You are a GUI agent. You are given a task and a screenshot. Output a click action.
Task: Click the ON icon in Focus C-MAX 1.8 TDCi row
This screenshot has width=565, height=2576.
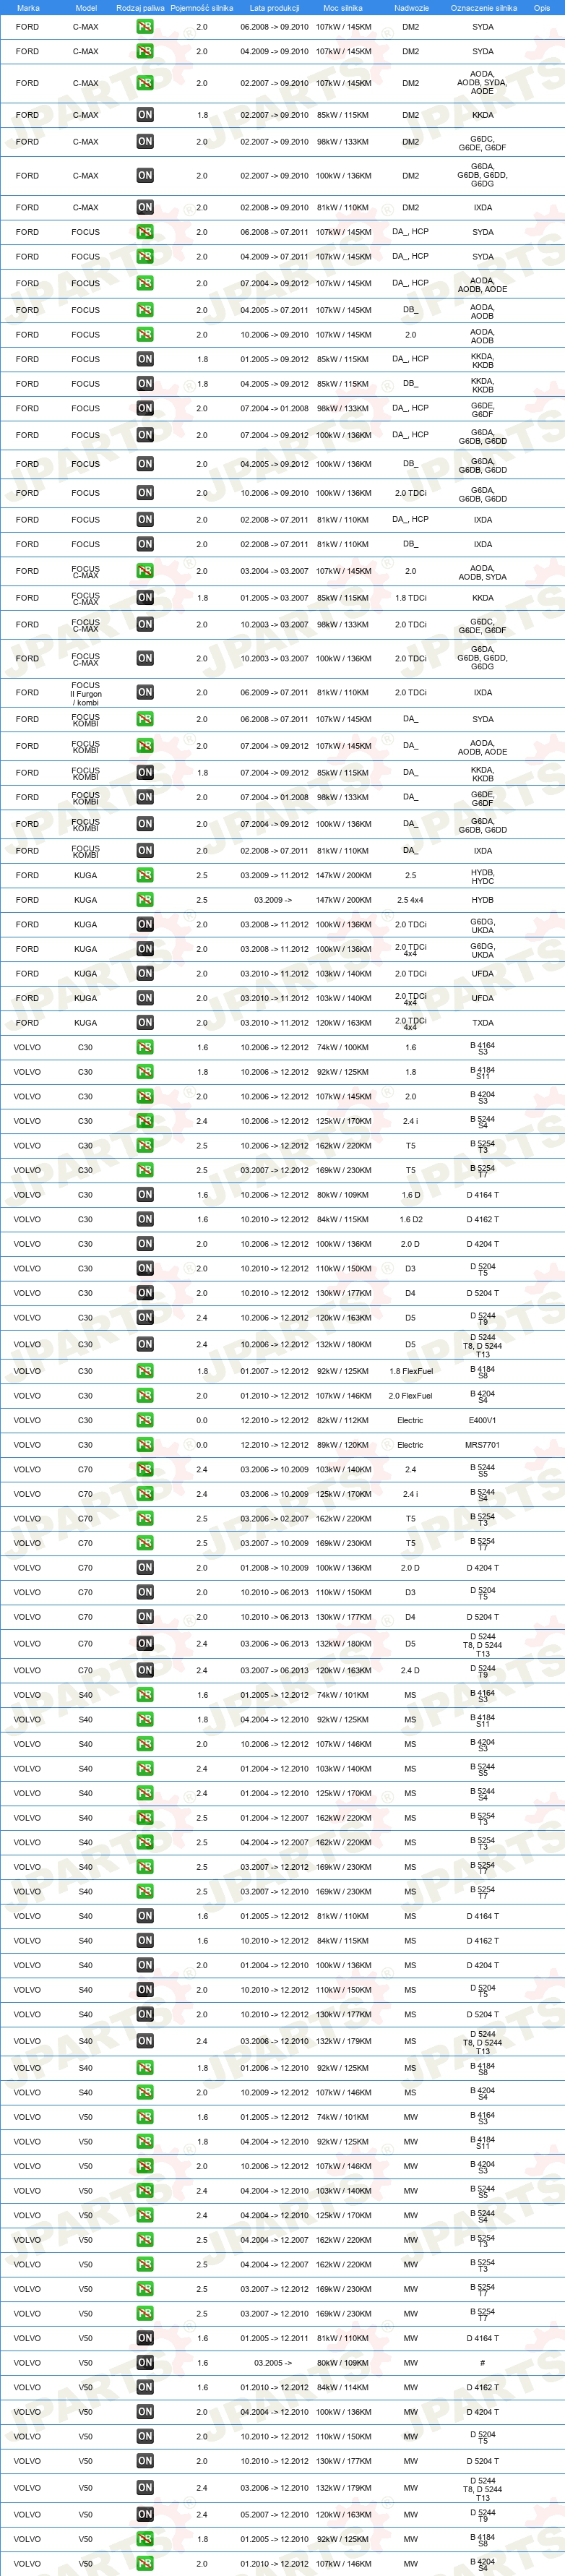tap(145, 598)
